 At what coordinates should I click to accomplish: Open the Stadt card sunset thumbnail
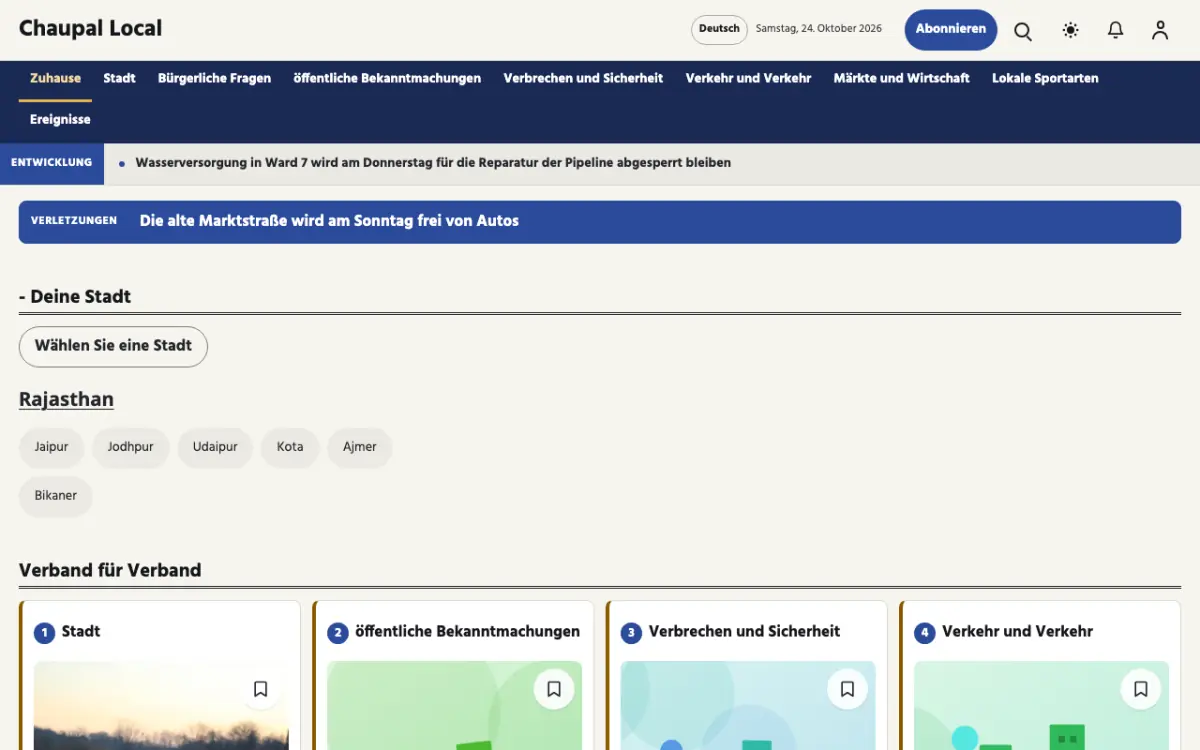pos(161,706)
